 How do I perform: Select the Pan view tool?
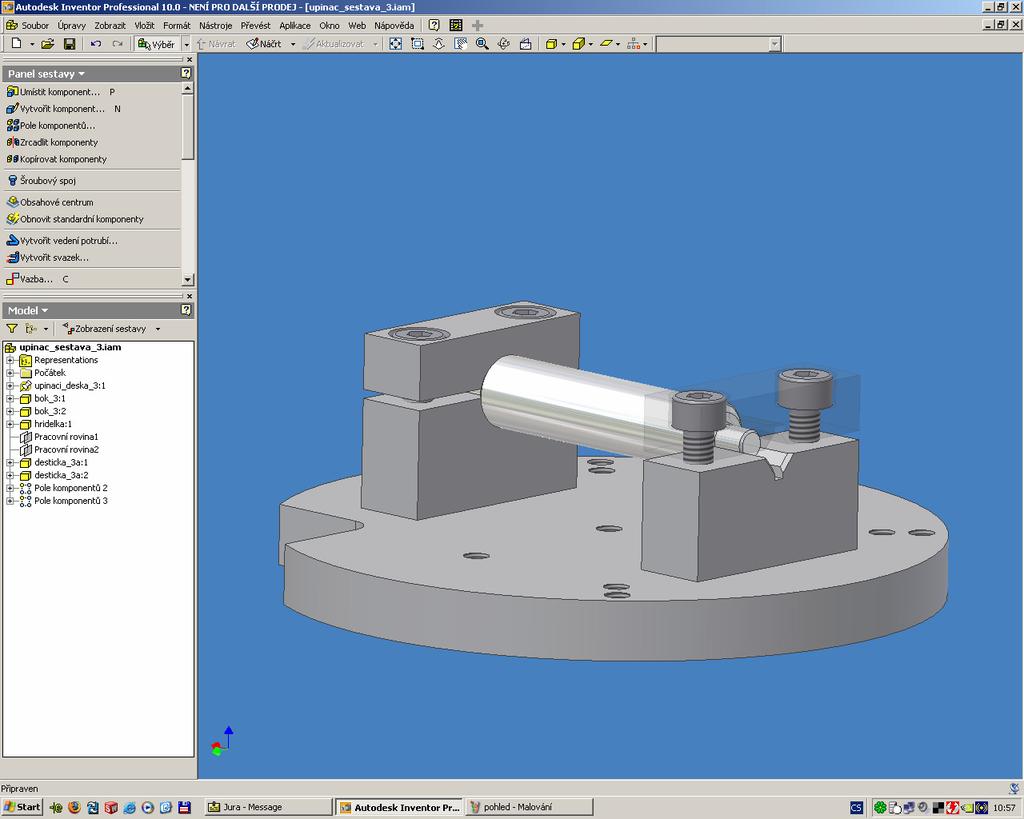461,44
